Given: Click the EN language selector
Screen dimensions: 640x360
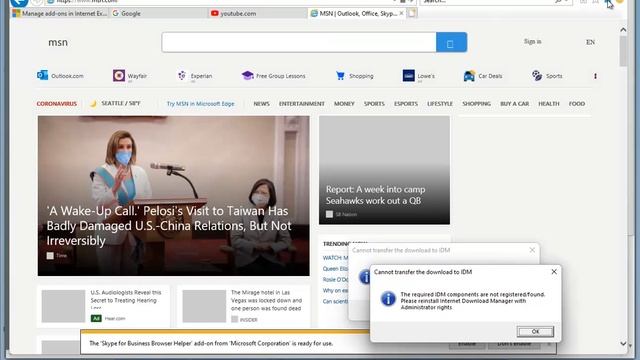Looking at the screenshot, I should (x=590, y=42).
